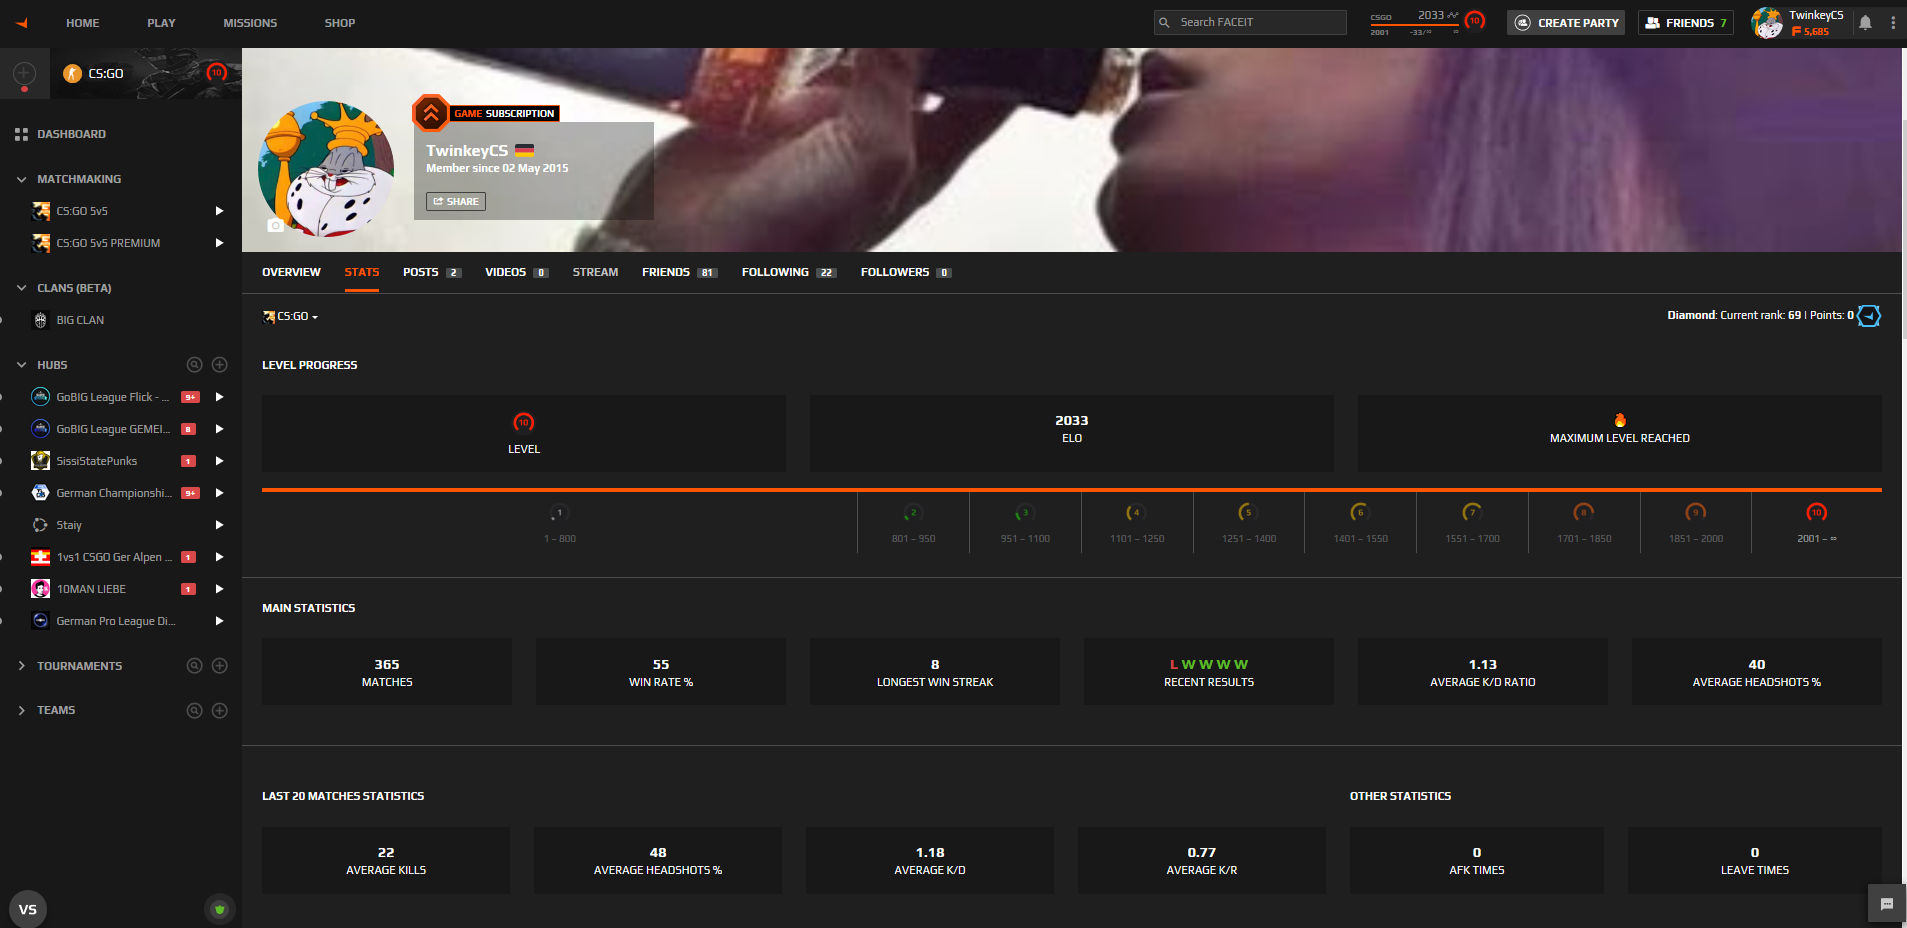Switch to the Posts tab

point(431,272)
